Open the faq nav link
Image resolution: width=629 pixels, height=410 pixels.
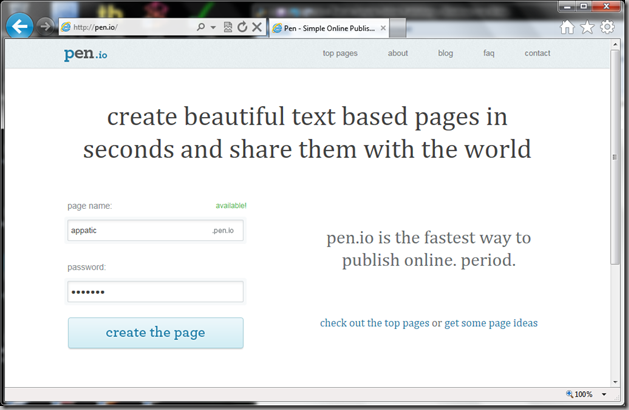[489, 53]
